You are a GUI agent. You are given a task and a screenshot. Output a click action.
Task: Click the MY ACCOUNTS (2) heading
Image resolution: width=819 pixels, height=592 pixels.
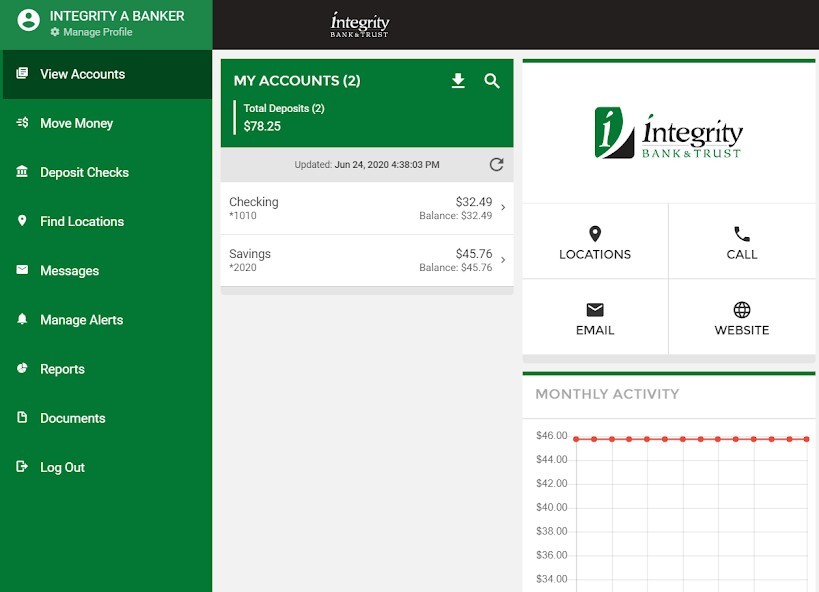(297, 80)
